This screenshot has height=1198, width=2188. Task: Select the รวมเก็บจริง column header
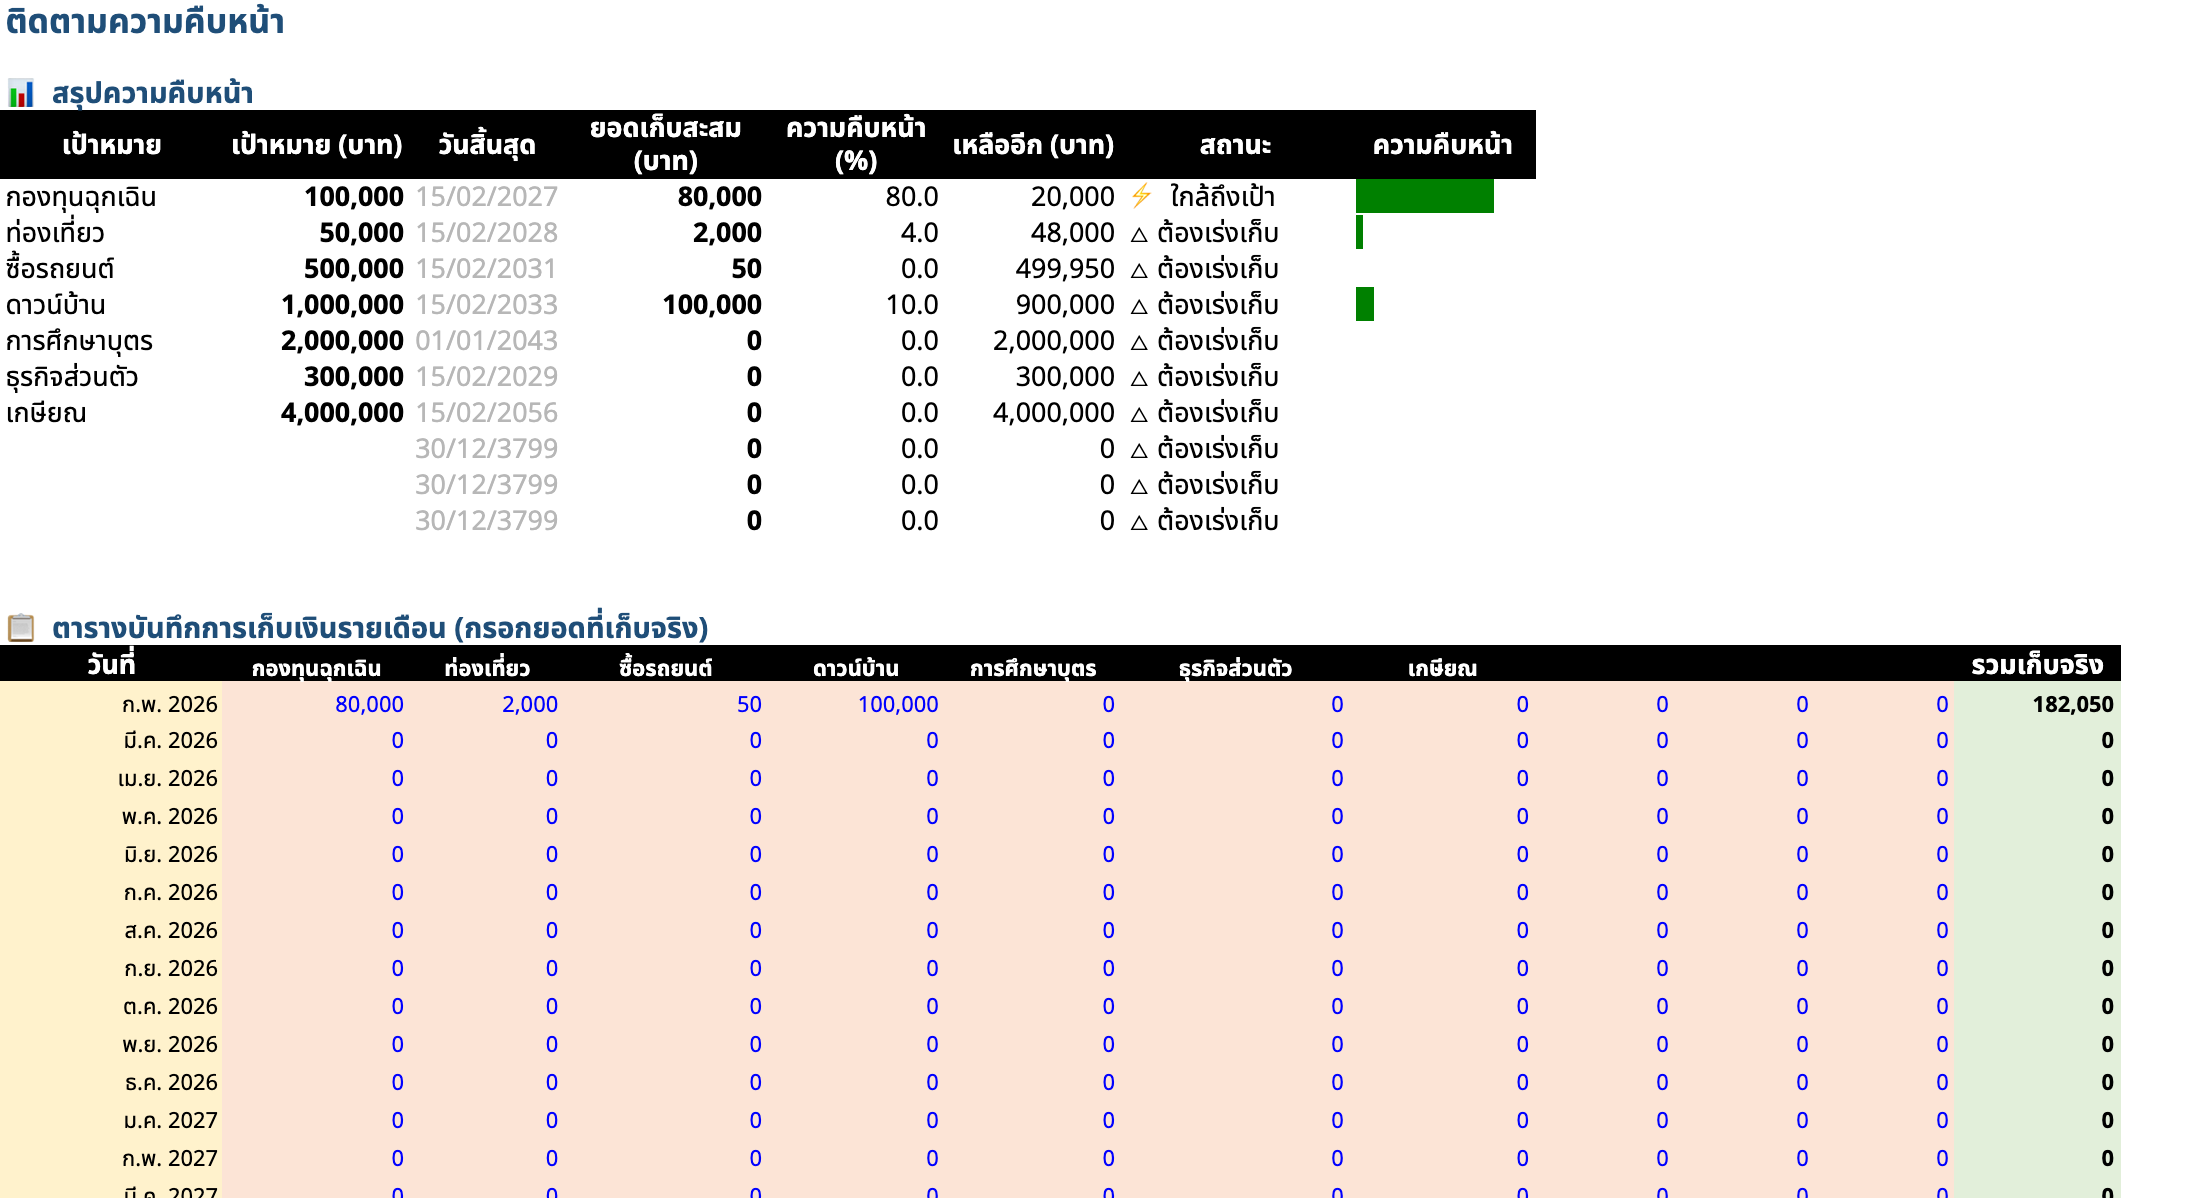[x=2036, y=665]
